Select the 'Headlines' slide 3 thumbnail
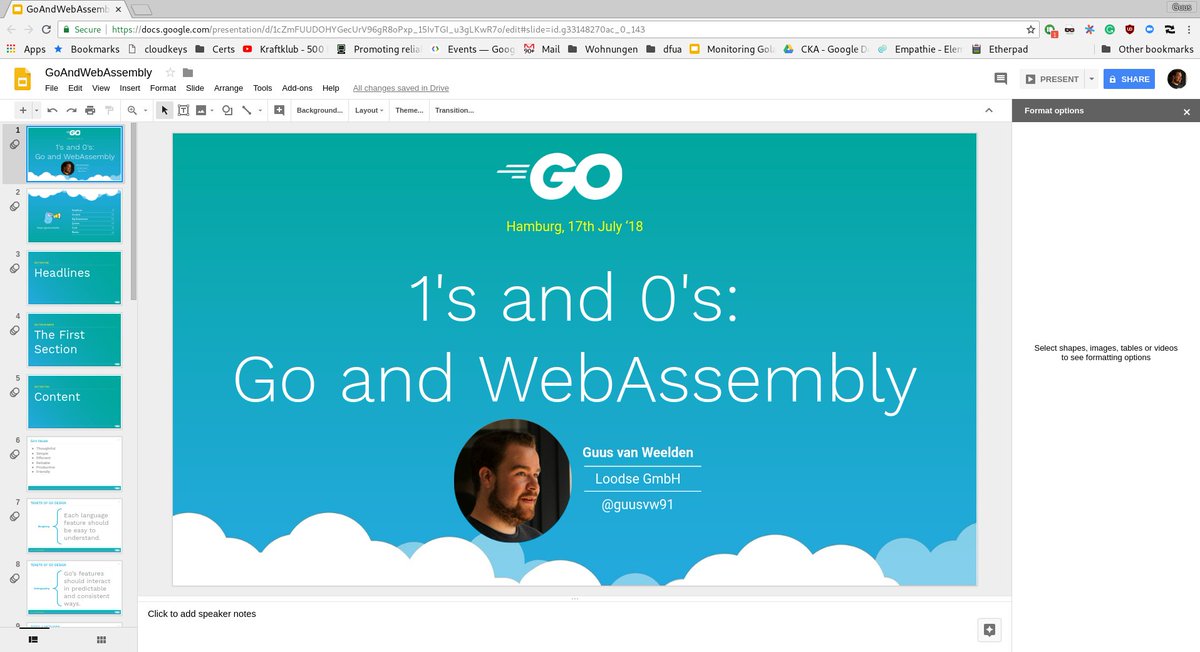This screenshot has width=1200, height=652. pyautogui.click(x=75, y=277)
